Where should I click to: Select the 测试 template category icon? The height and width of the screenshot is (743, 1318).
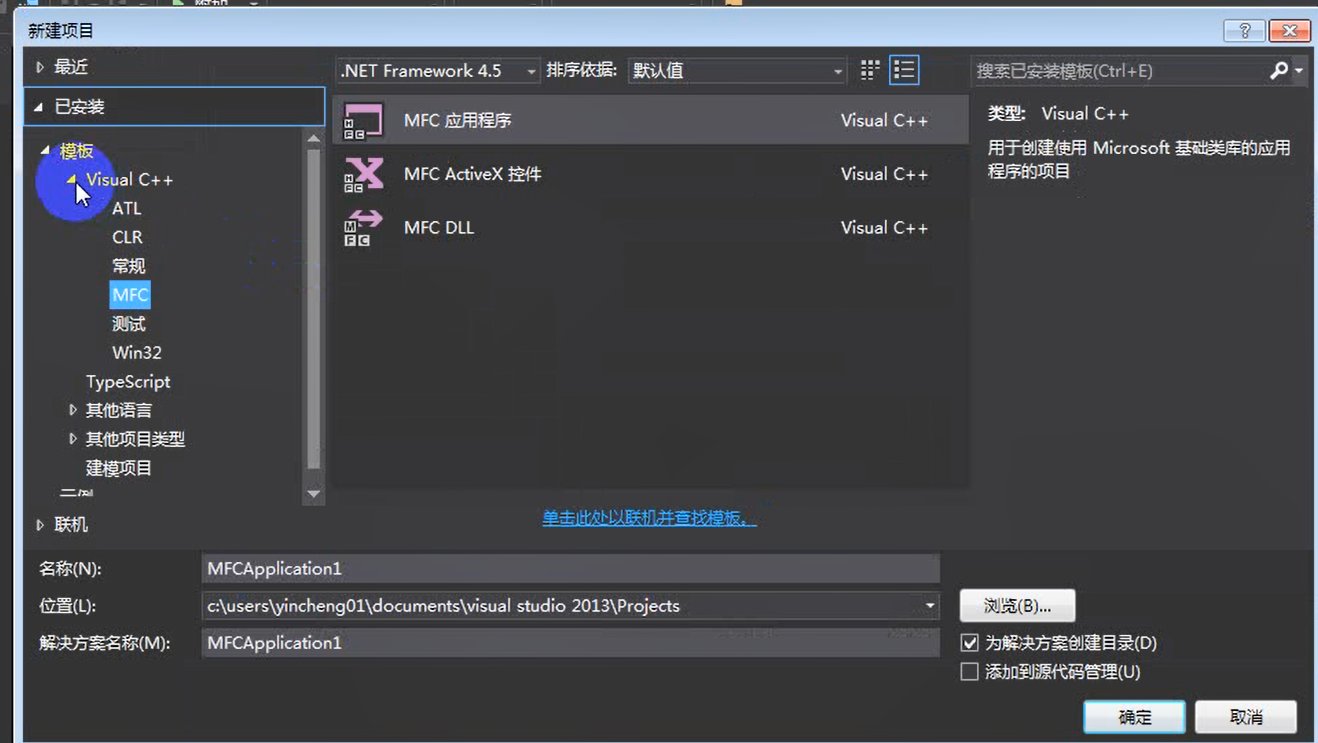pos(129,323)
